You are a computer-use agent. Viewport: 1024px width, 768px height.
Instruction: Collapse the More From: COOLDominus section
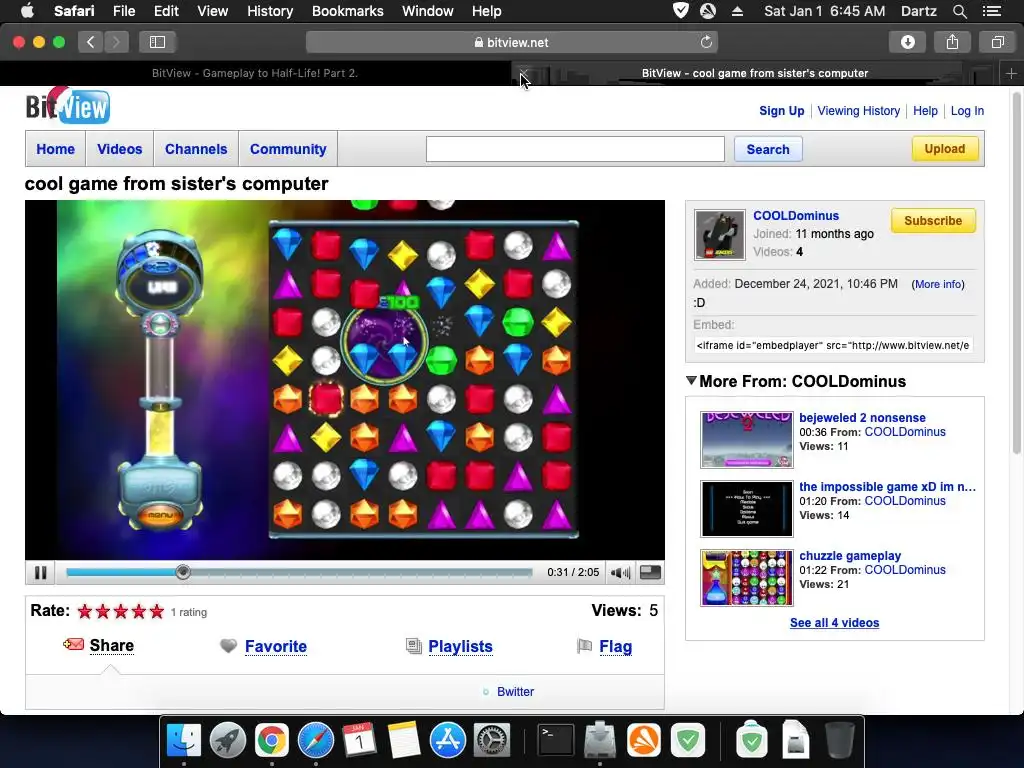pyautogui.click(x=691, y=381)
